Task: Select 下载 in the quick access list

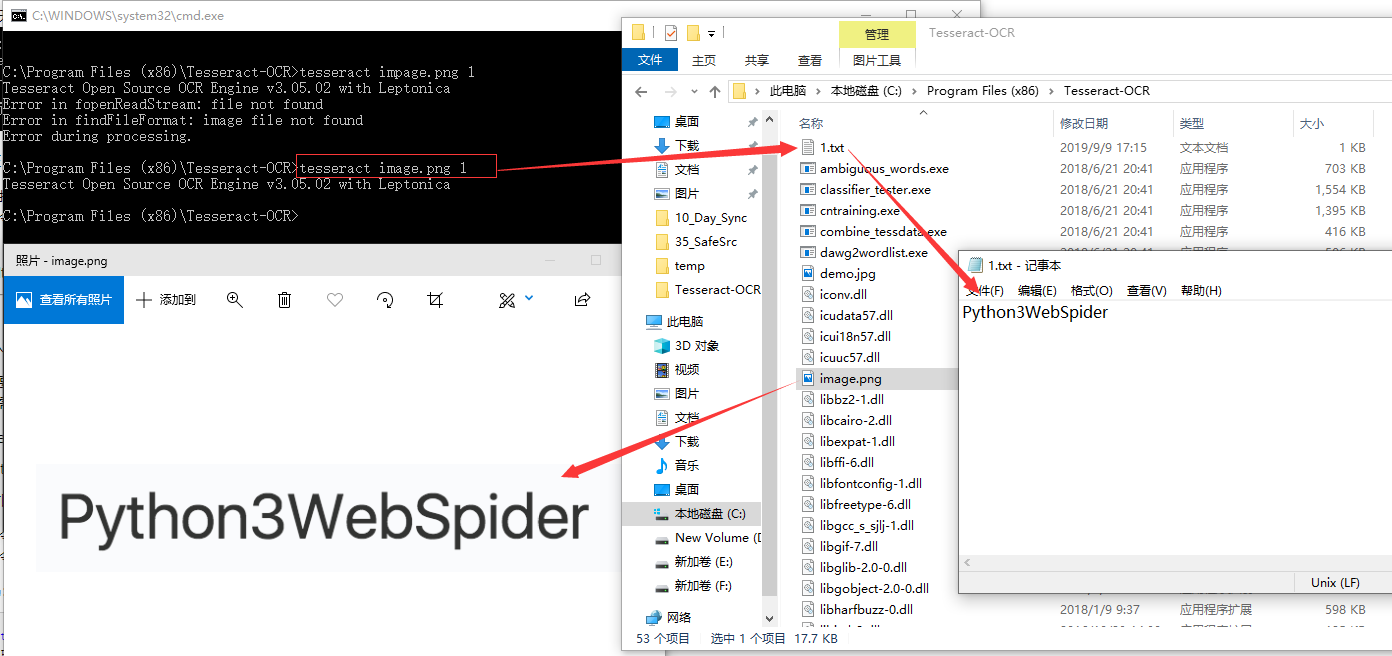Action: click(x=687, y=146)
